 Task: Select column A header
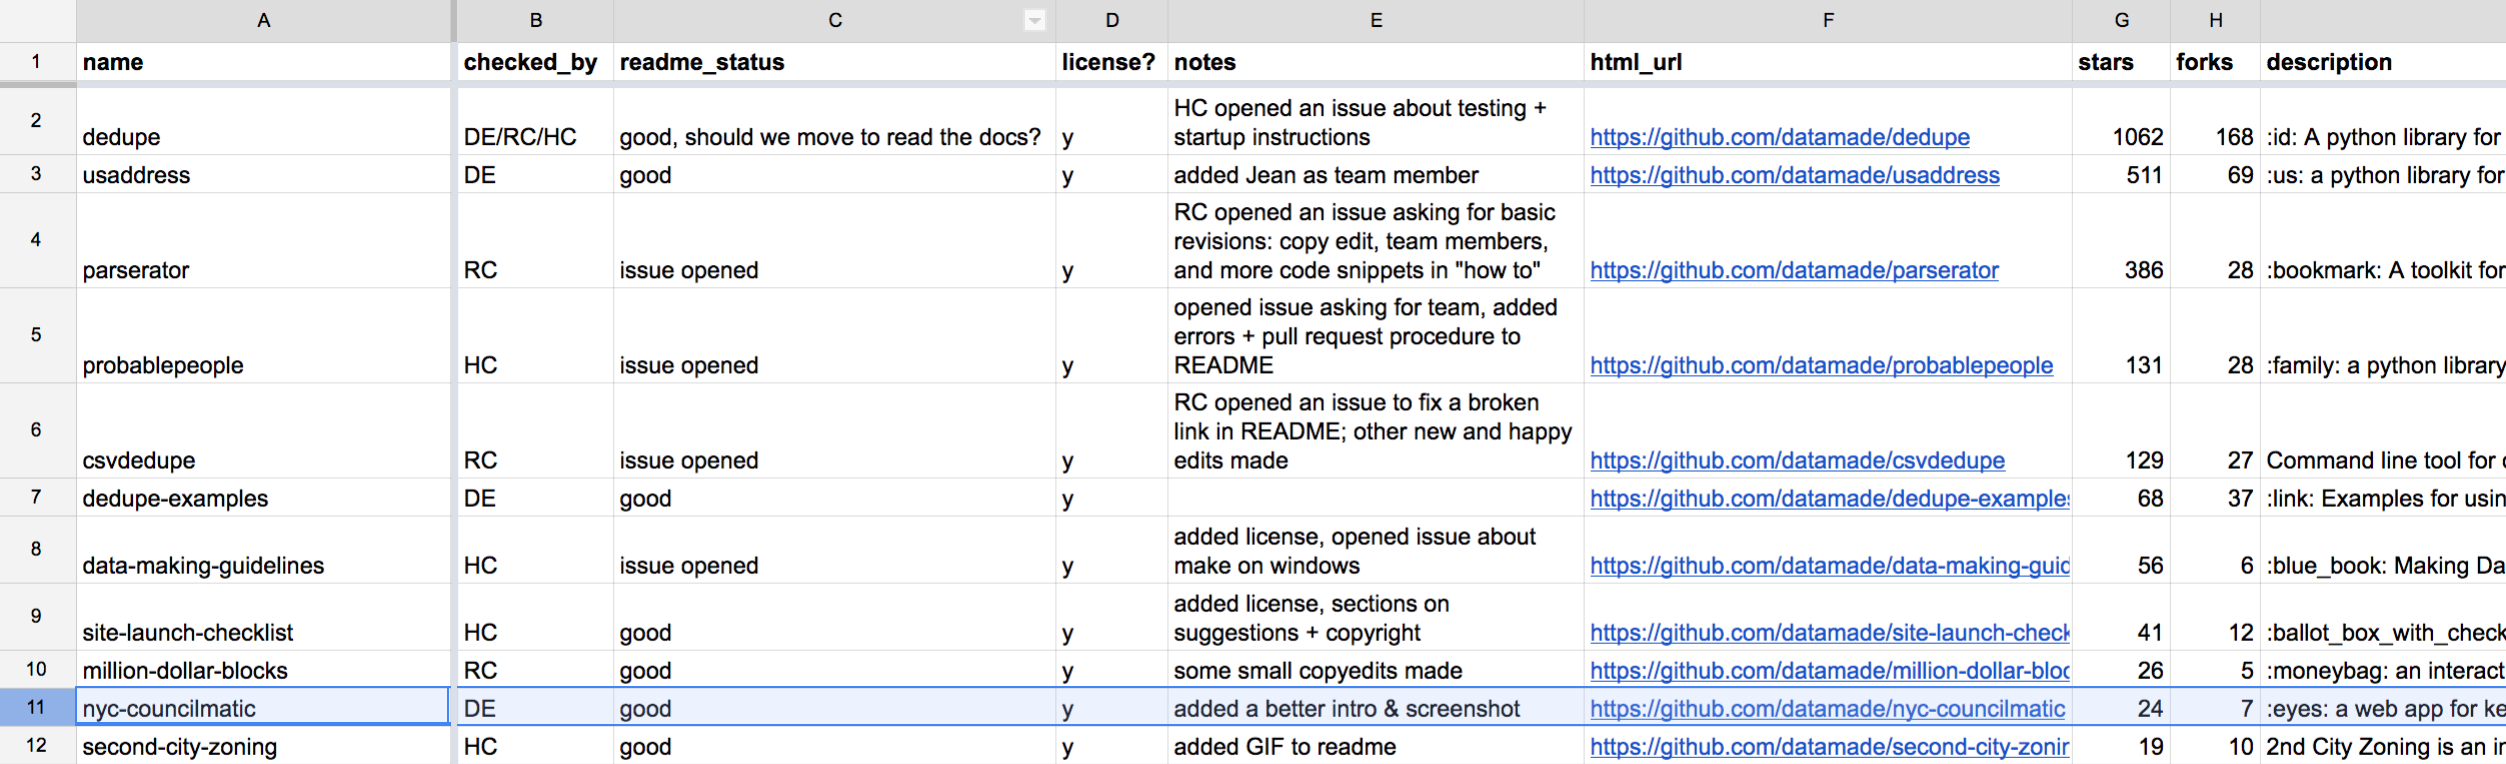click(x=264, y=20)
